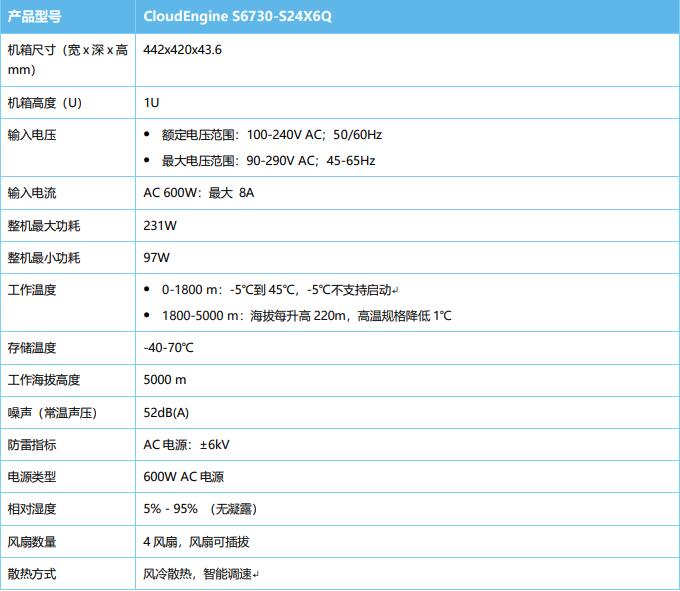Click the '额定电压范围：100-240V AC' line
Viewport: 680px width, 591px height.
[x=272, y=135]
